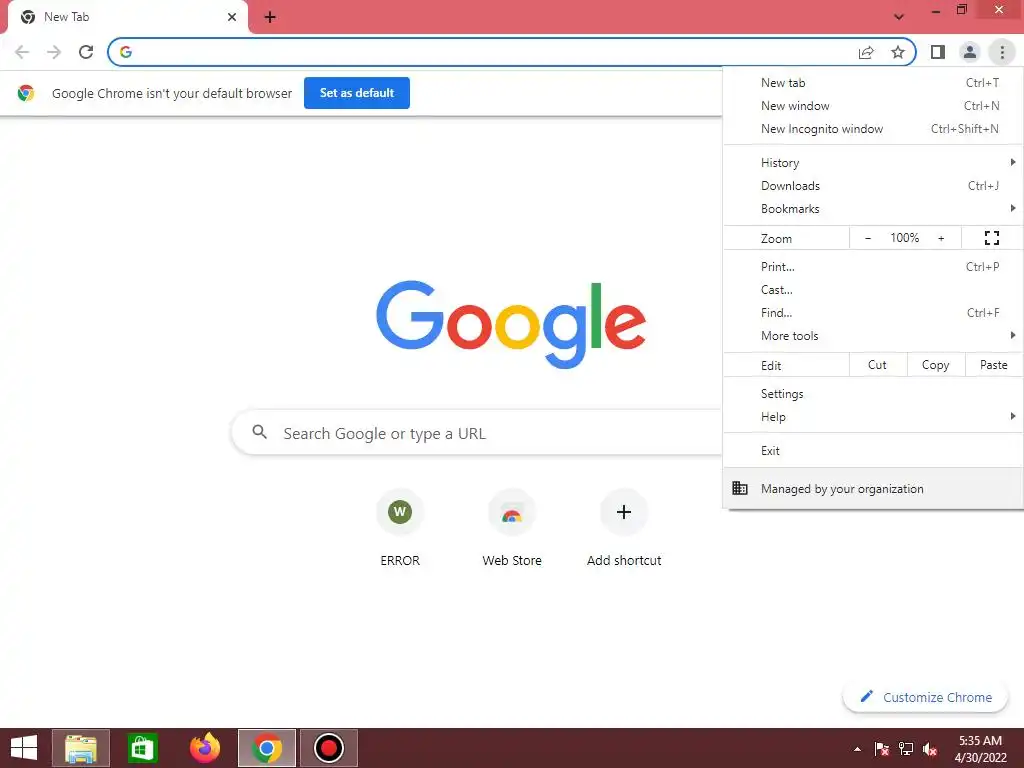Open Microsoft Store from the taskbar
The height and width of the screenshot is (768, 1024).
pos(142,748)
